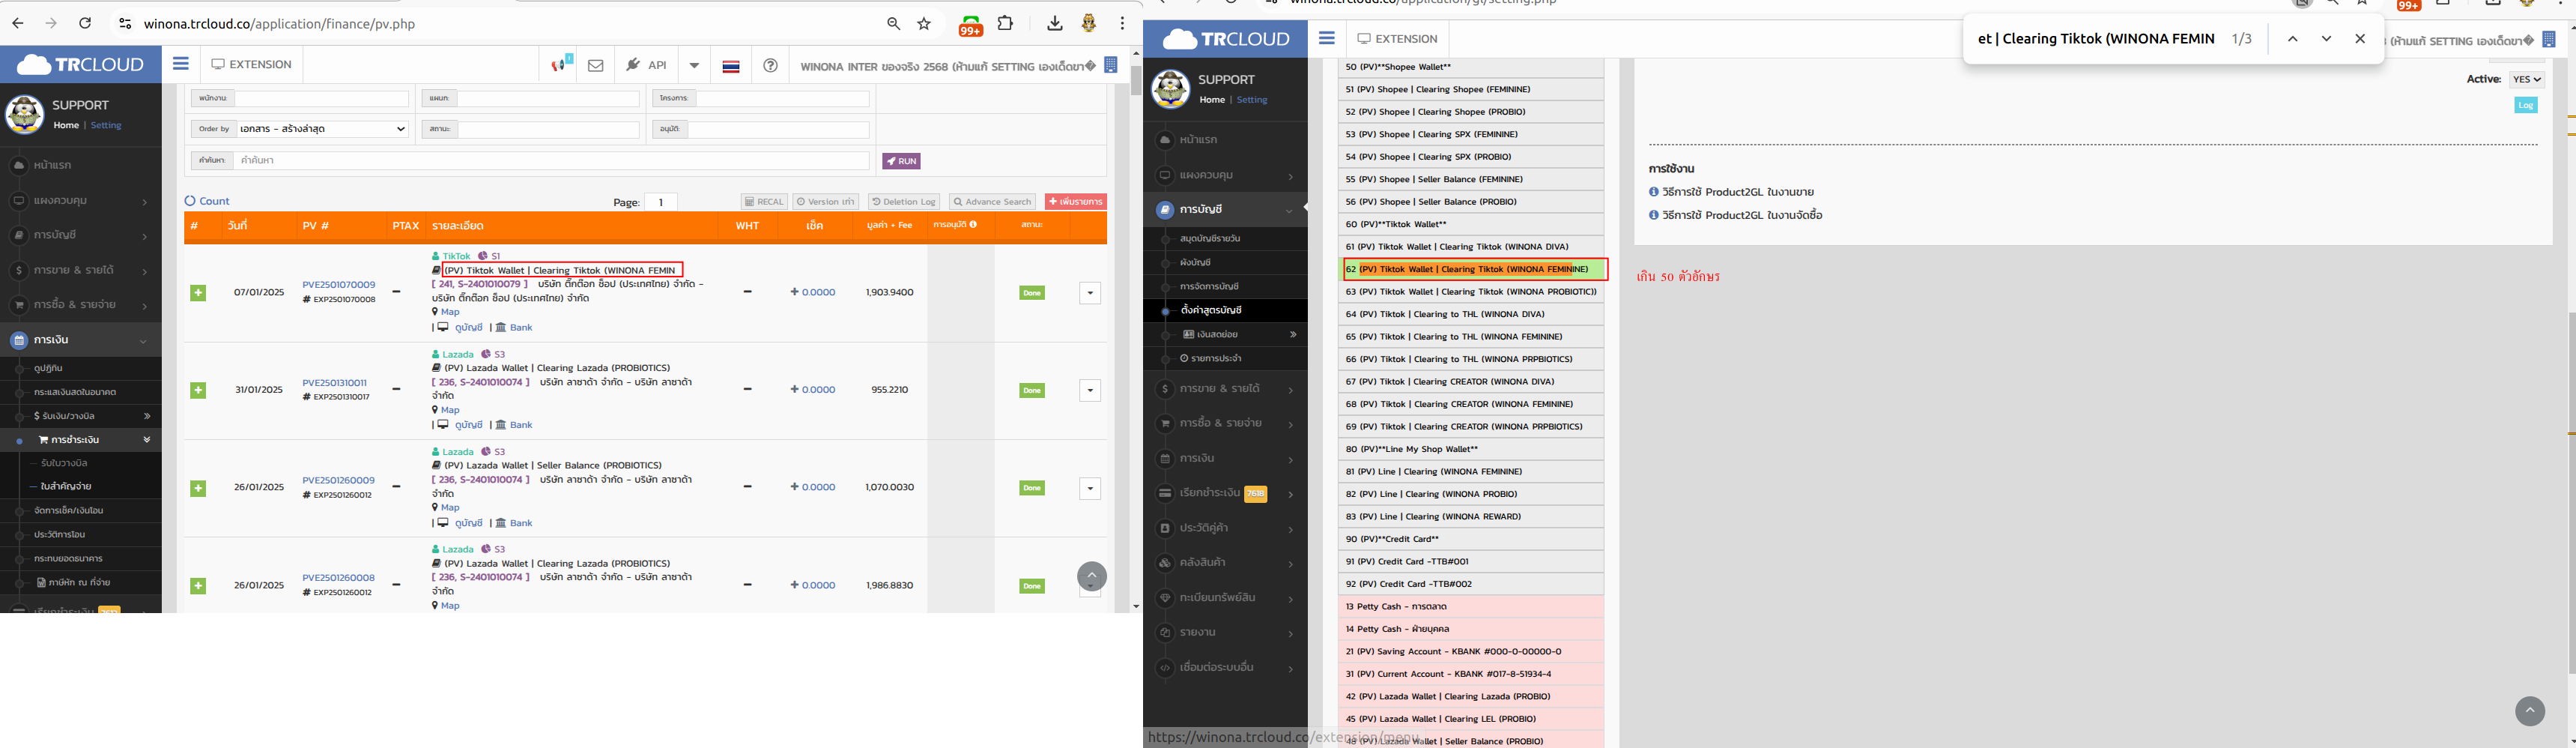The height and width of the screenshot is (748, 2576).
Task: Click the purple RUN button
Action: click(901, 161)
